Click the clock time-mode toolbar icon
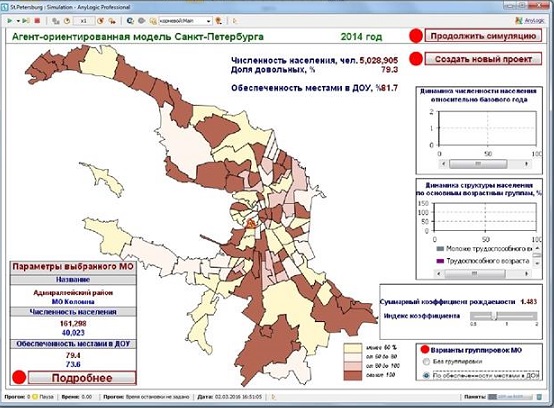This screenshot has width=554, height=408. (x=67, y=21)
